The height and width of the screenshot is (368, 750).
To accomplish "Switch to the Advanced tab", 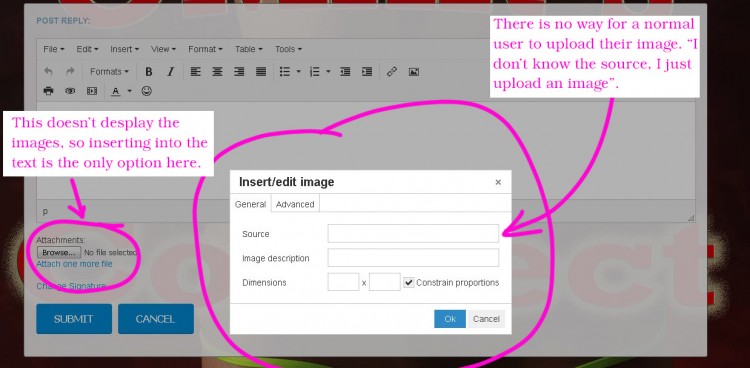I will coord(295,204).
